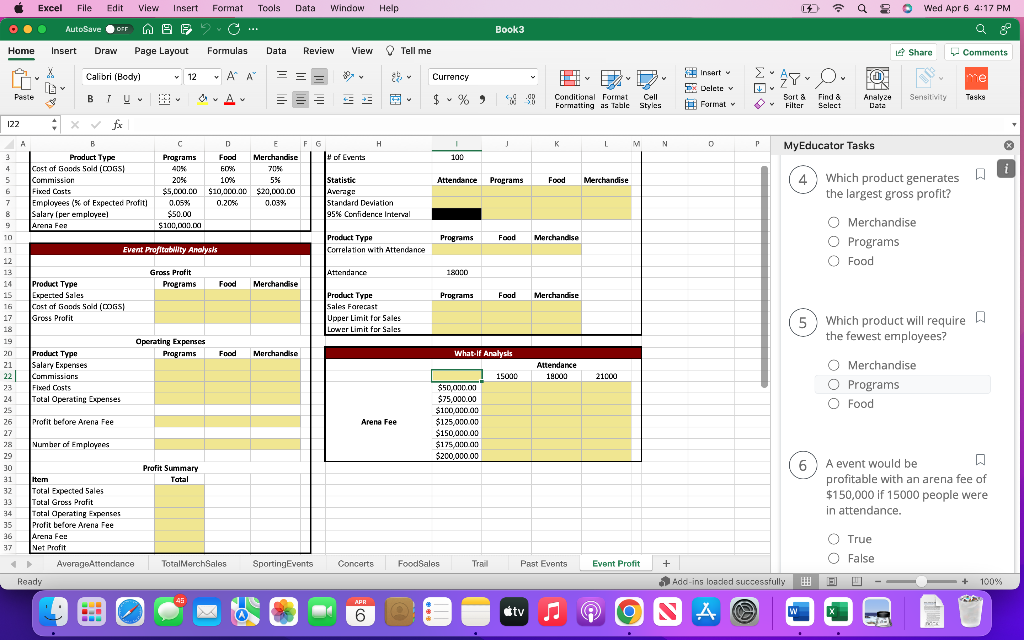Switch to Page Layout view in status bar
1024x640 pixels.
click(832, 581)
